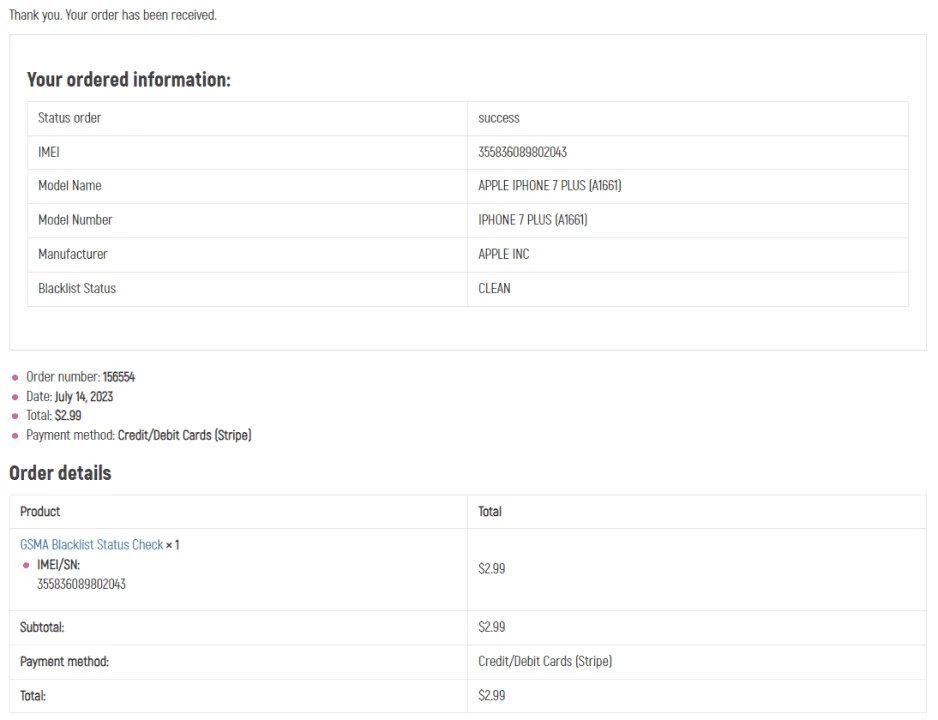Select the 'Subtotal:' row label

42,628
